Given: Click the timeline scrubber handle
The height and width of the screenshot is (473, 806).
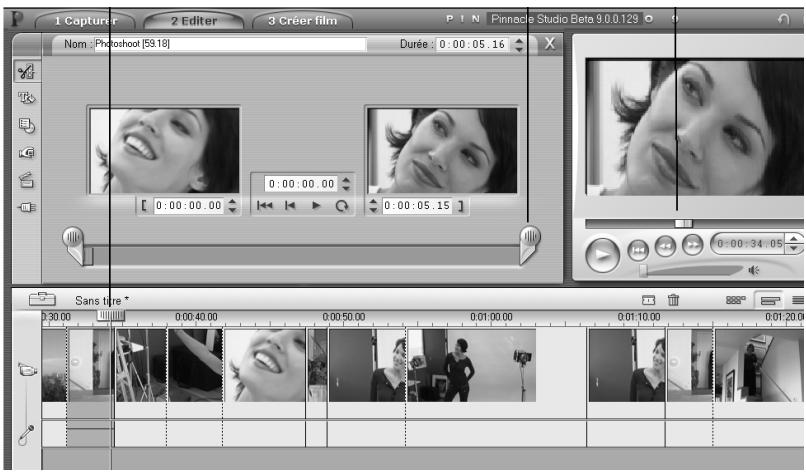Looking at the screenshot, I should [111, 315].
